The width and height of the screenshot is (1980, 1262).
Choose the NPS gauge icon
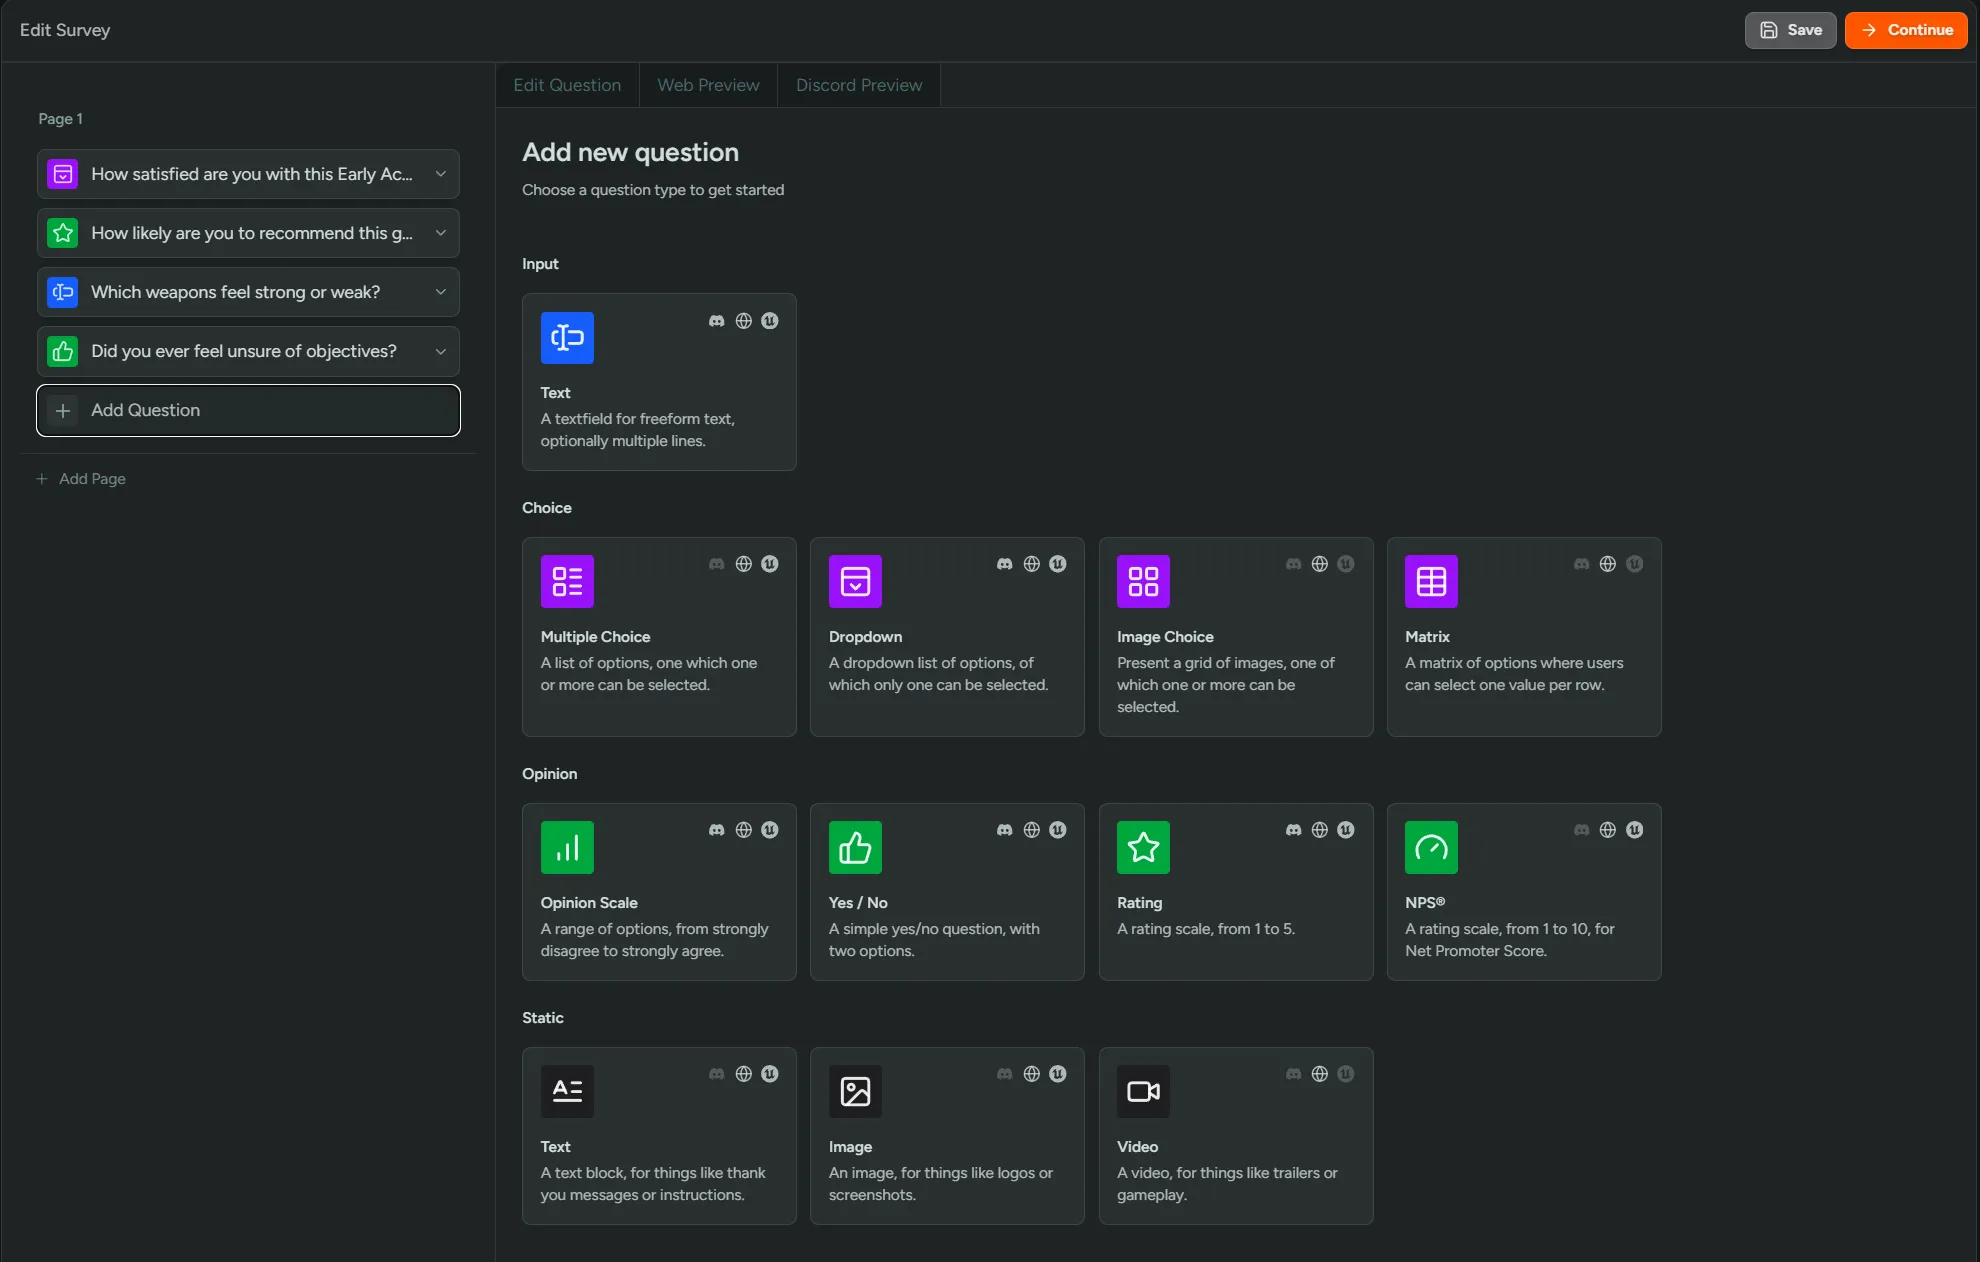coord(1431,847)
